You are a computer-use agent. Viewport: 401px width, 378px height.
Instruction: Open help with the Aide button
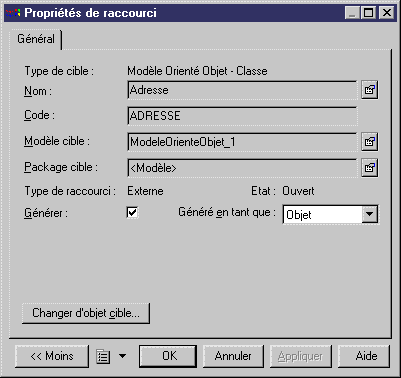point(364,356)
